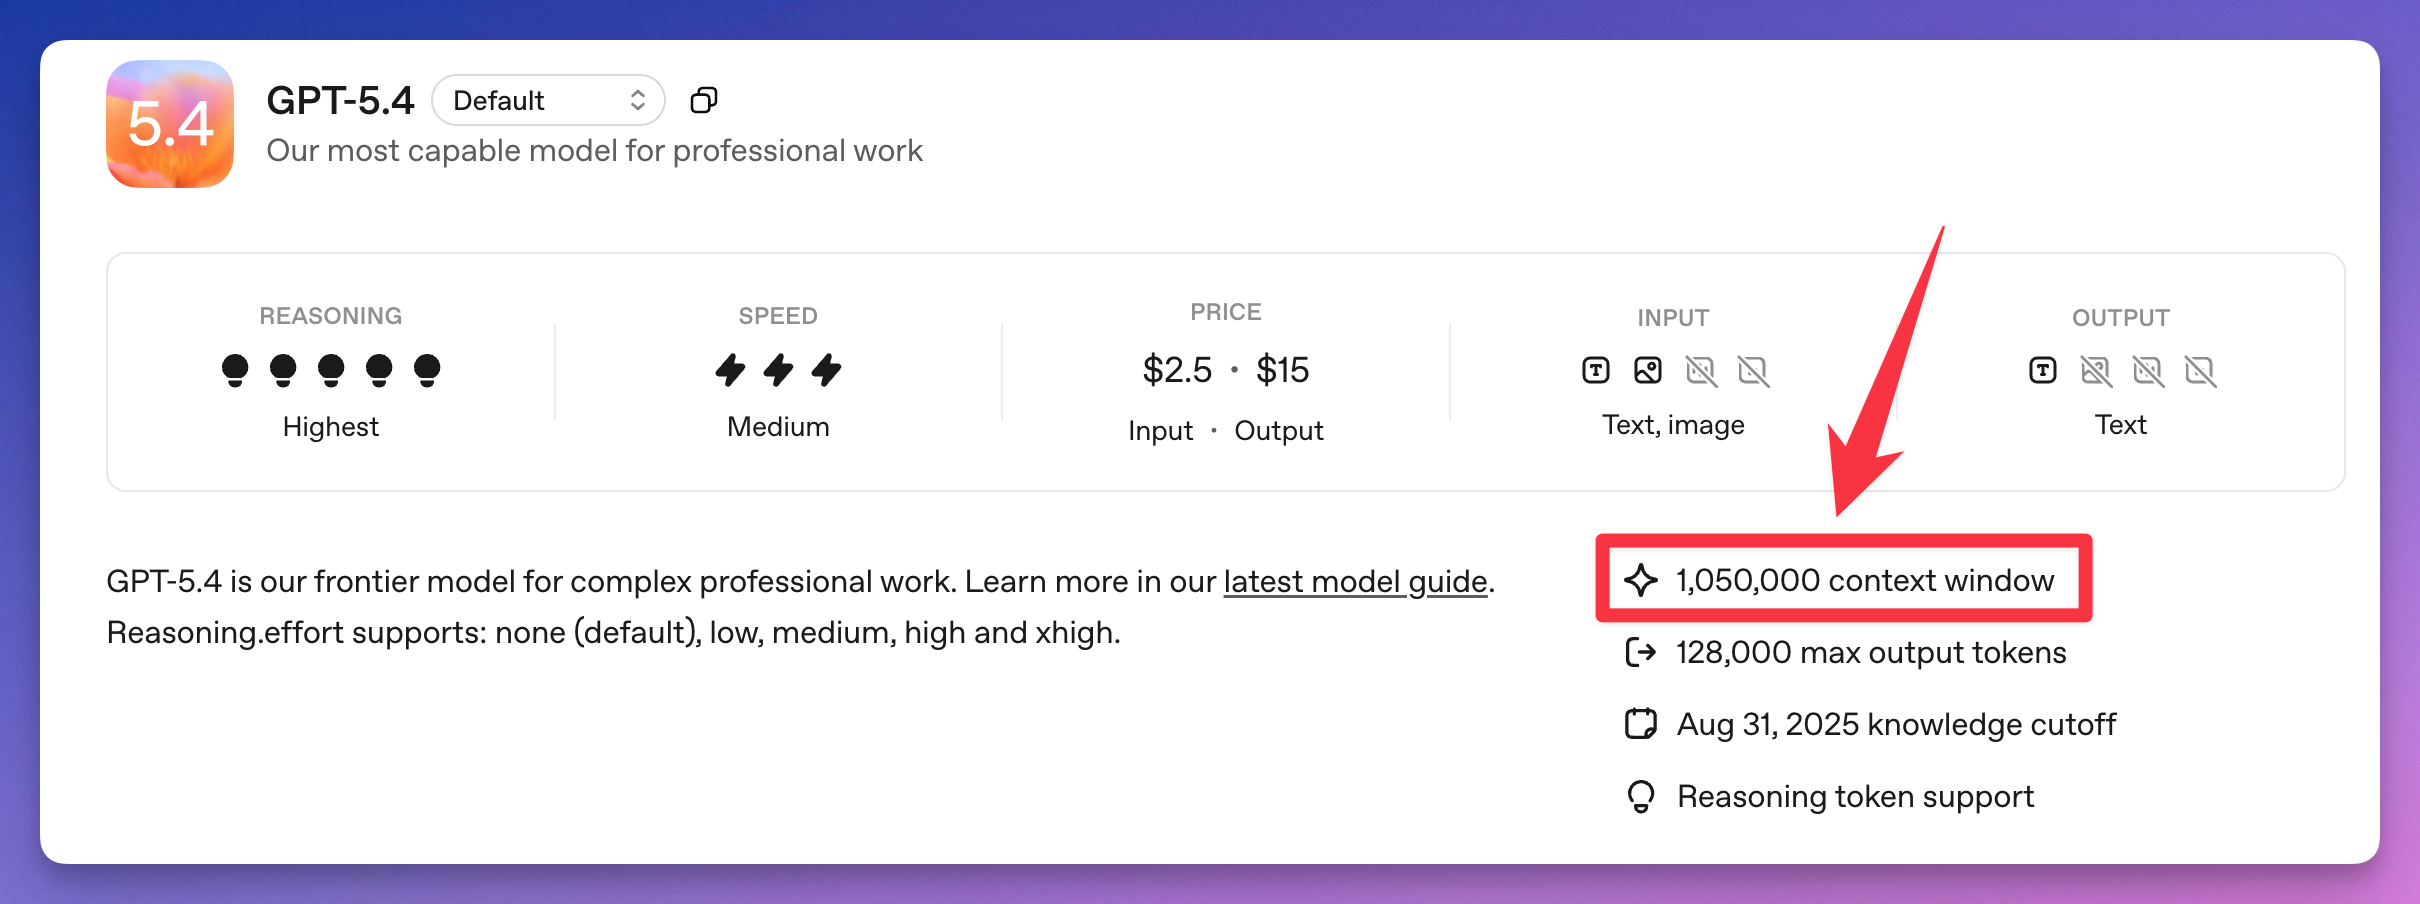Click the context window sparkle icon
Image resolution: width=2420 pixels, height=904 pixels.
[1641, 580]
